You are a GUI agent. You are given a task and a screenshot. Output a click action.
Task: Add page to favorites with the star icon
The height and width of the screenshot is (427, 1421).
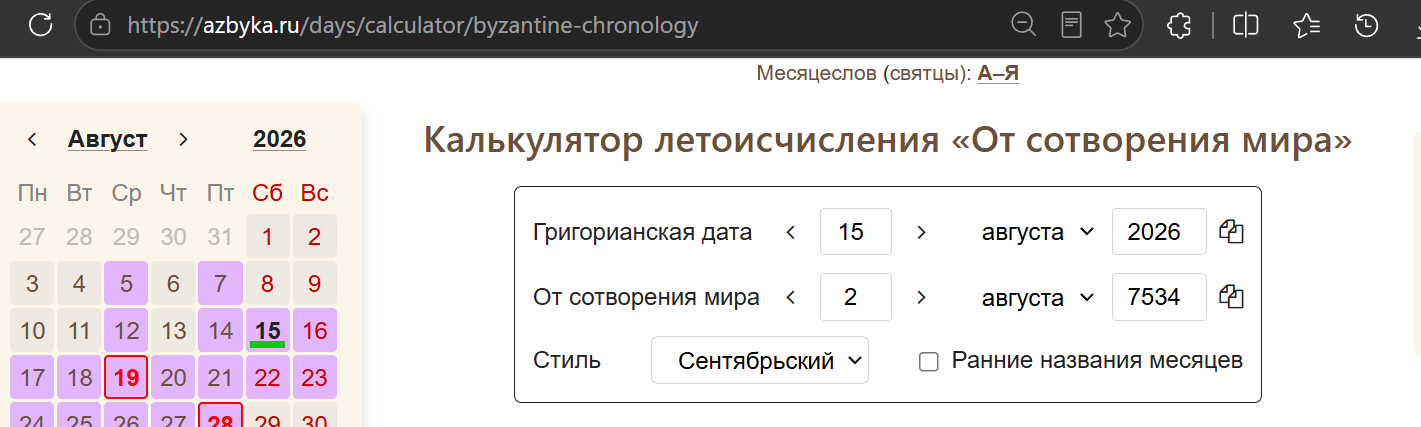(x=1117, y=25)
